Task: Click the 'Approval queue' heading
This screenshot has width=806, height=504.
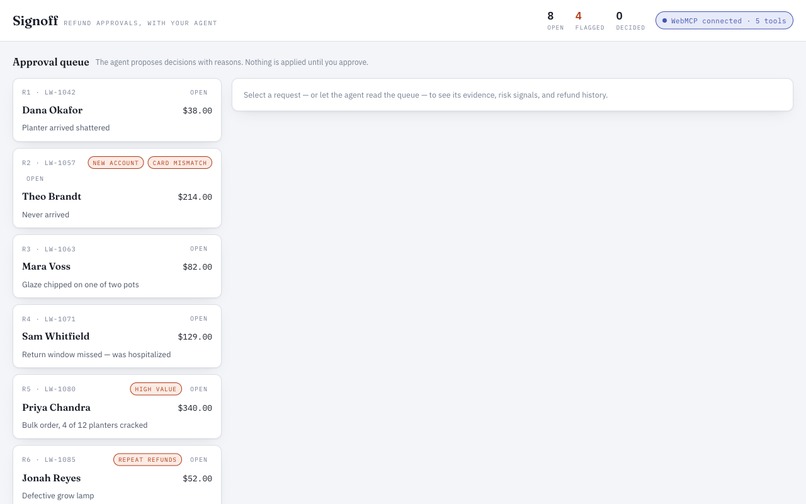Action: (x=51, y=62)
